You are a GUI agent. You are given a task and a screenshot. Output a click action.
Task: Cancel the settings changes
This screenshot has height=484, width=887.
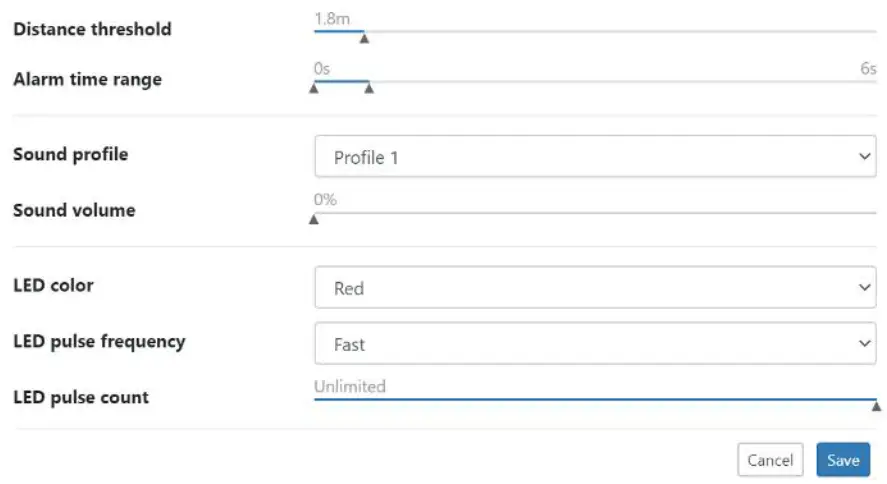(x=770, y=460)
